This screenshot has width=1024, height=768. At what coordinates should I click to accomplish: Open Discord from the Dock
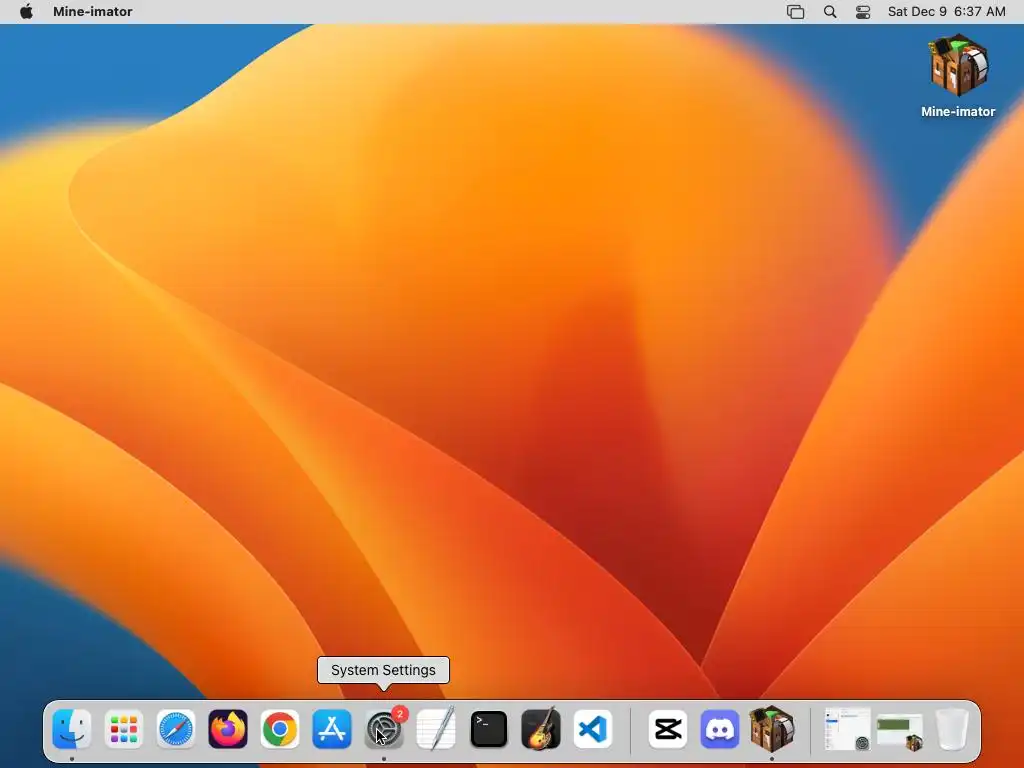(x=720, y=729)
